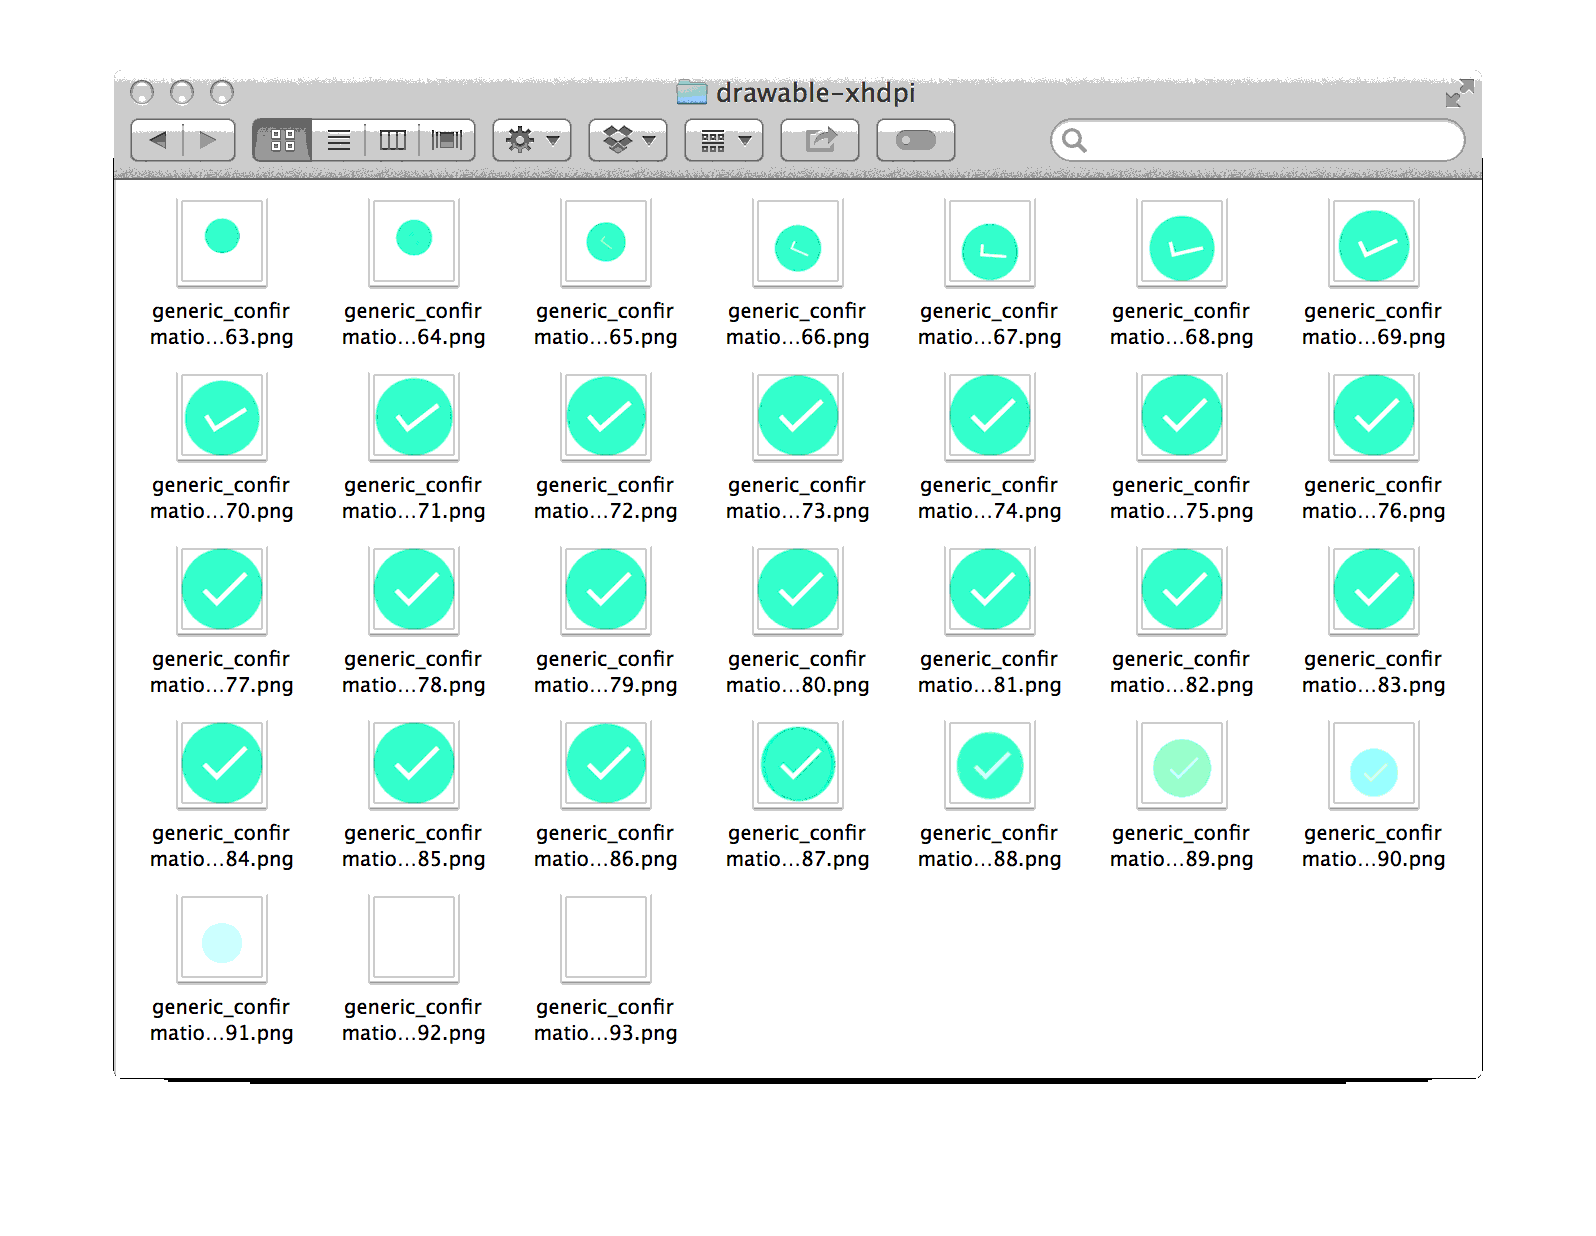Click the Edit Tags toolbar button
Image resolution: width=1596 pixels, height=1236 pixels.
(916, 140)
